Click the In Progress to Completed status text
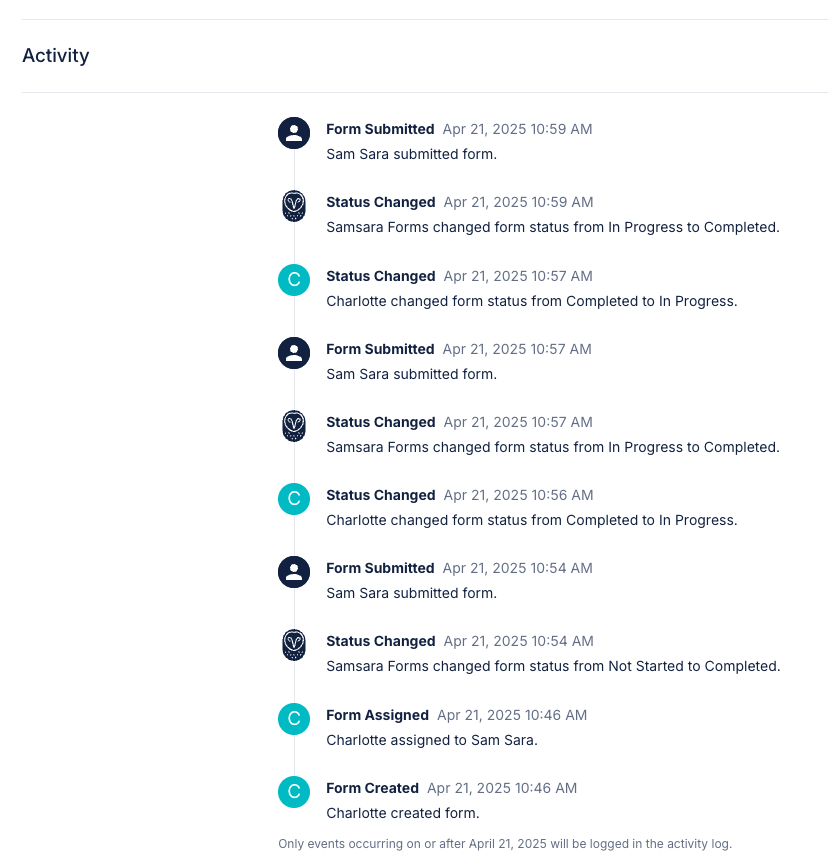 click(553, 227)
